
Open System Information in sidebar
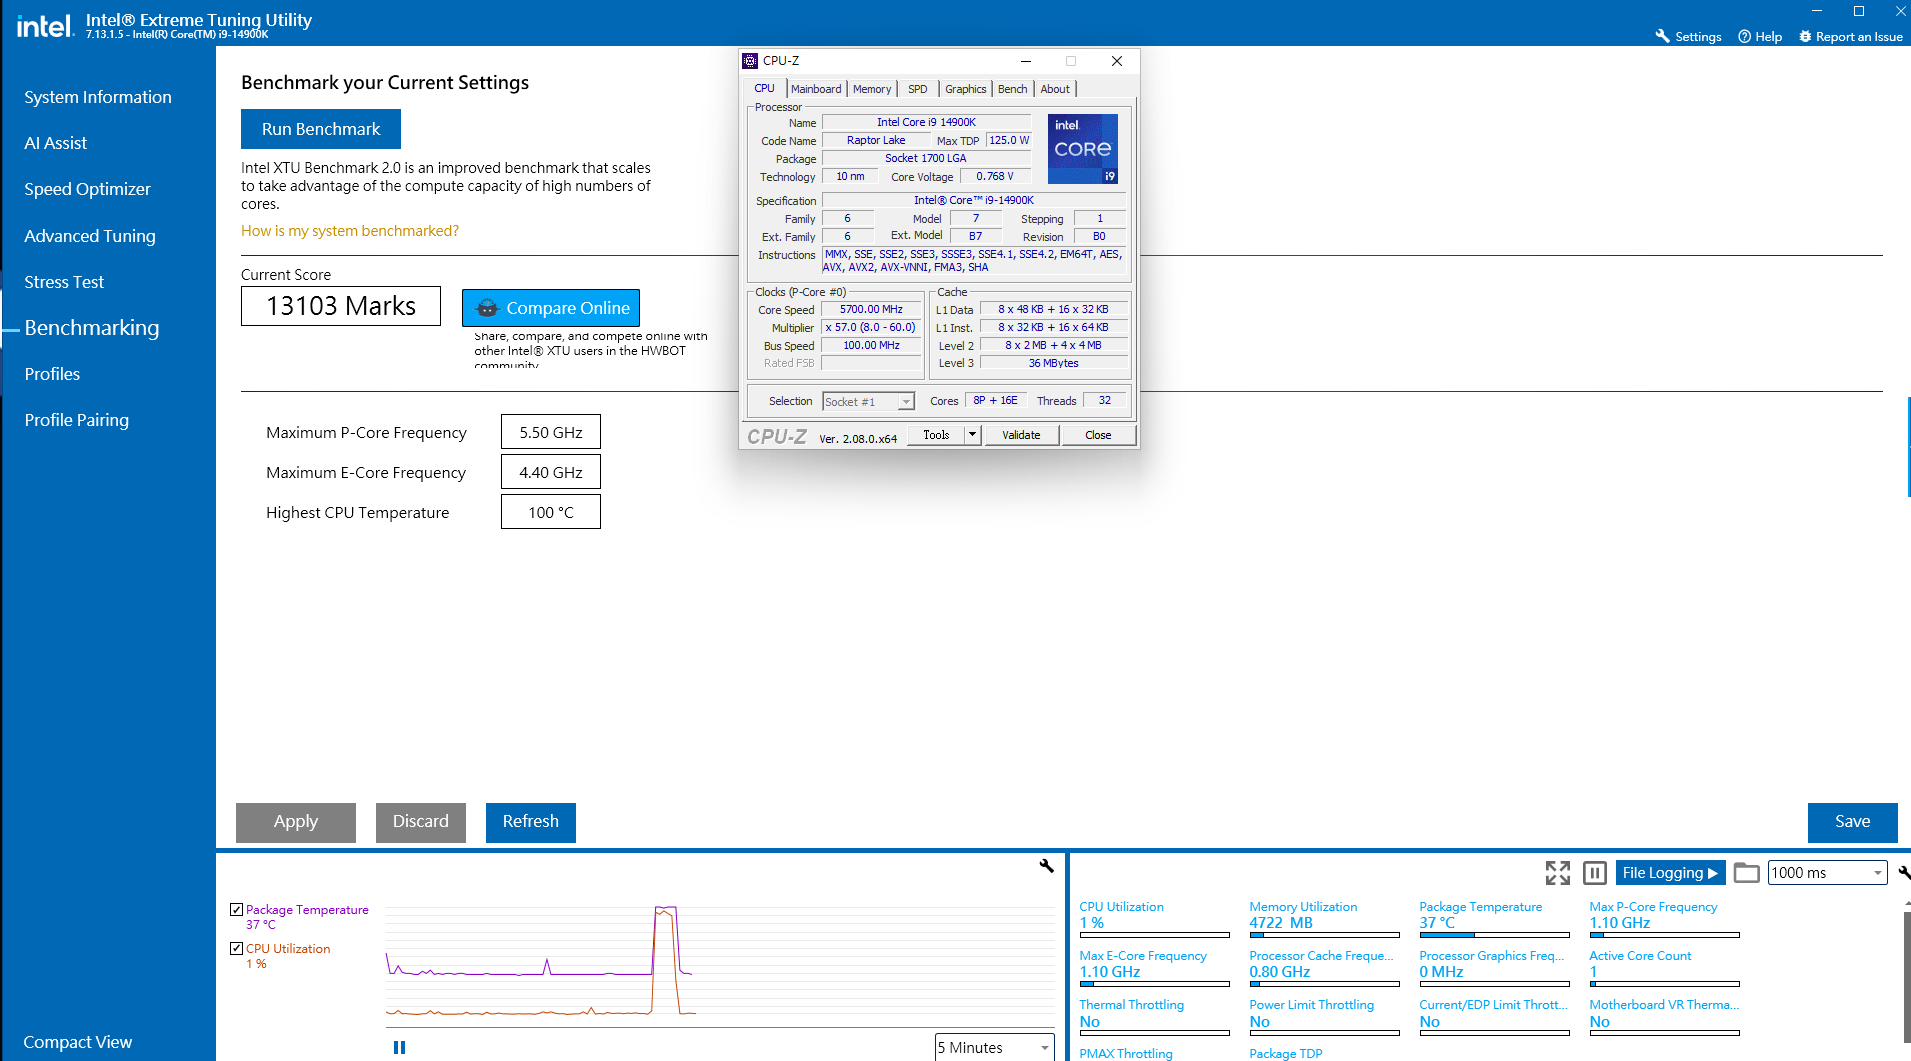(x=98, y=97)
